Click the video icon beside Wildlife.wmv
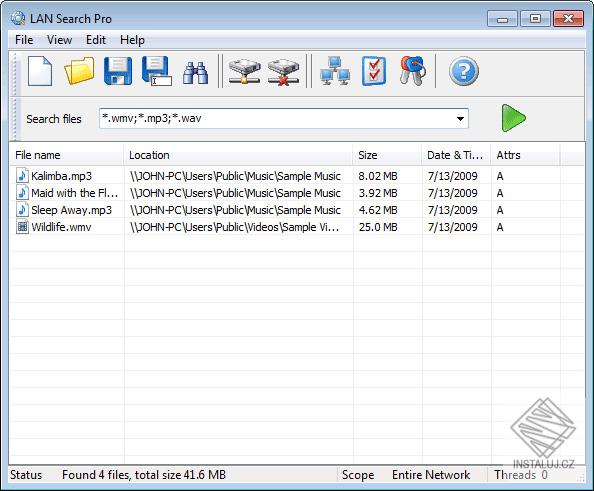 point(22,227)
